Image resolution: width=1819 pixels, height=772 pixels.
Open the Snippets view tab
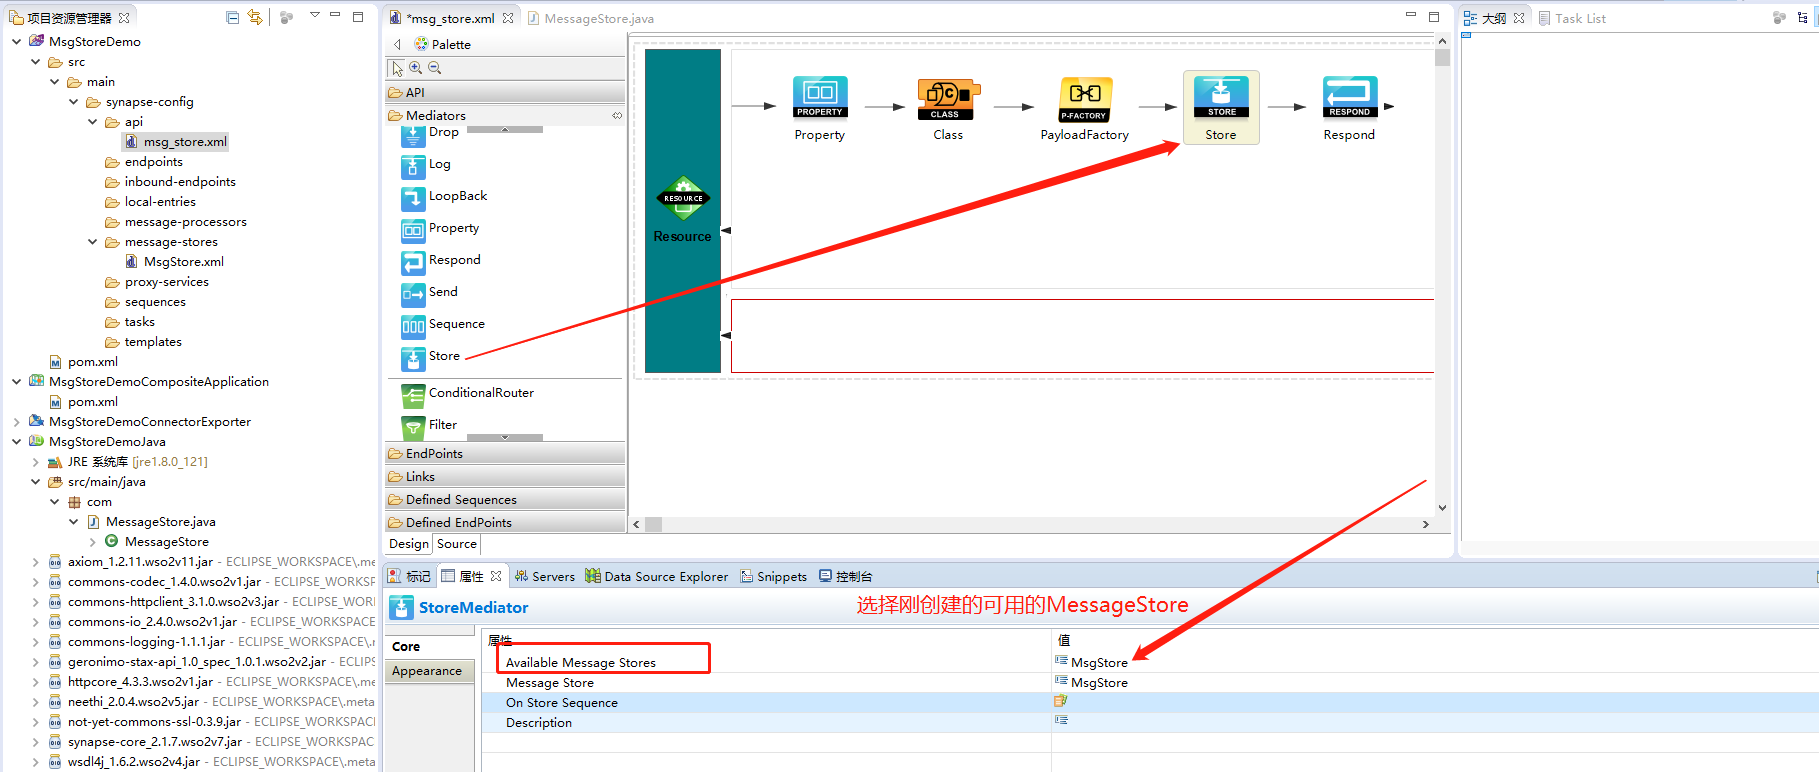click(774, 577)
